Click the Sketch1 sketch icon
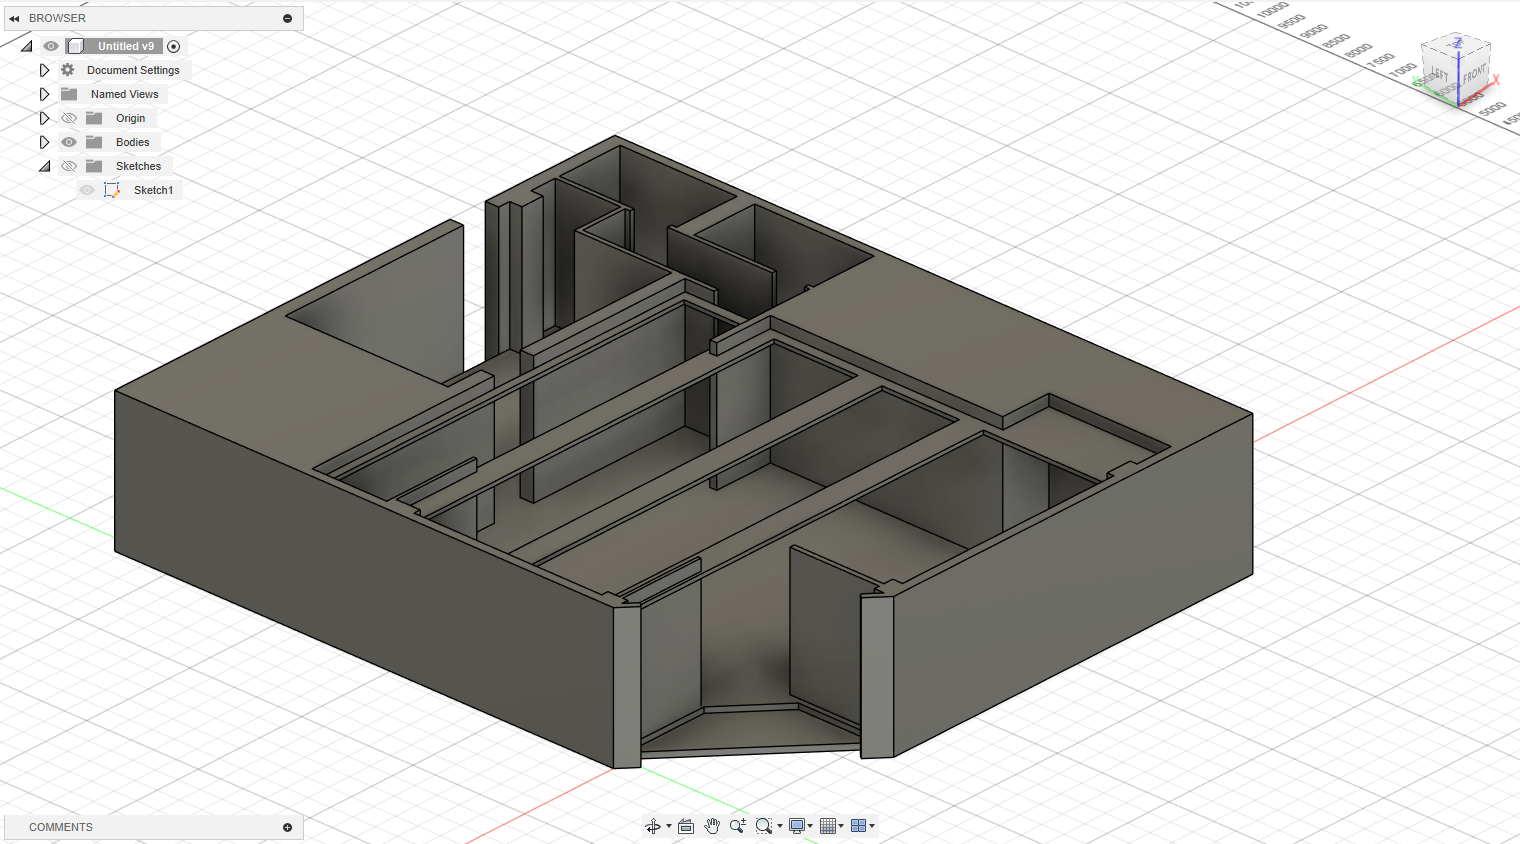Image resolution: width=1520 pixels, height=844 pixels. (x=112, y=190)
